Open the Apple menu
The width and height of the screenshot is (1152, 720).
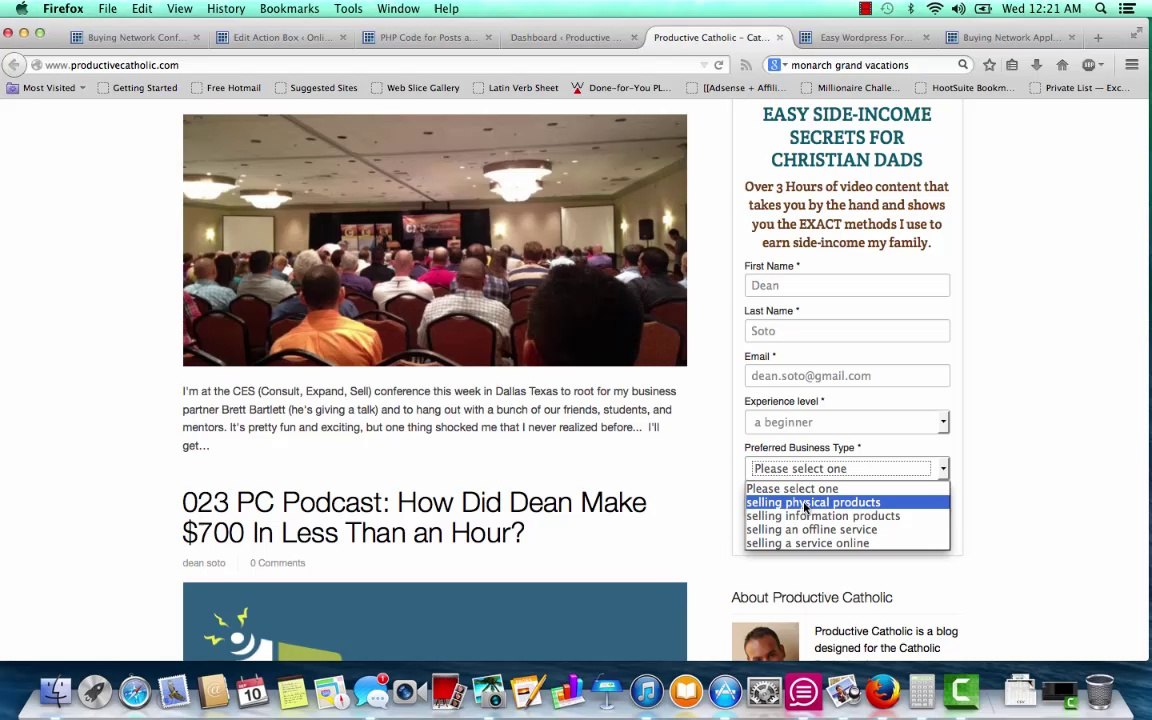21,9
